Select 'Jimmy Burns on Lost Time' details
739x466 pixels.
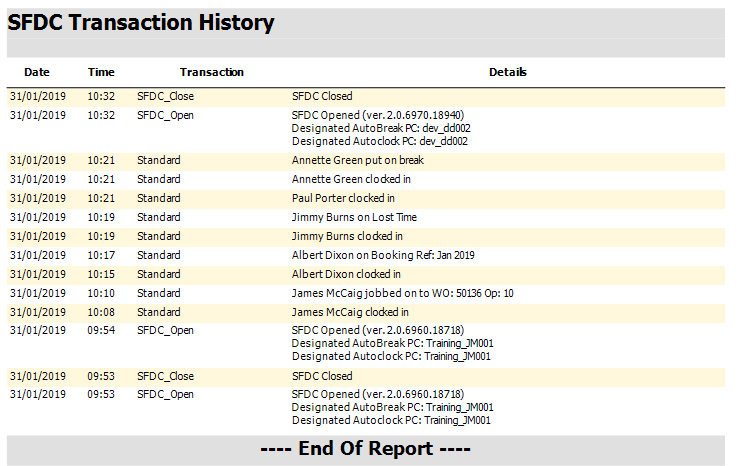click(x=354, y=217)
